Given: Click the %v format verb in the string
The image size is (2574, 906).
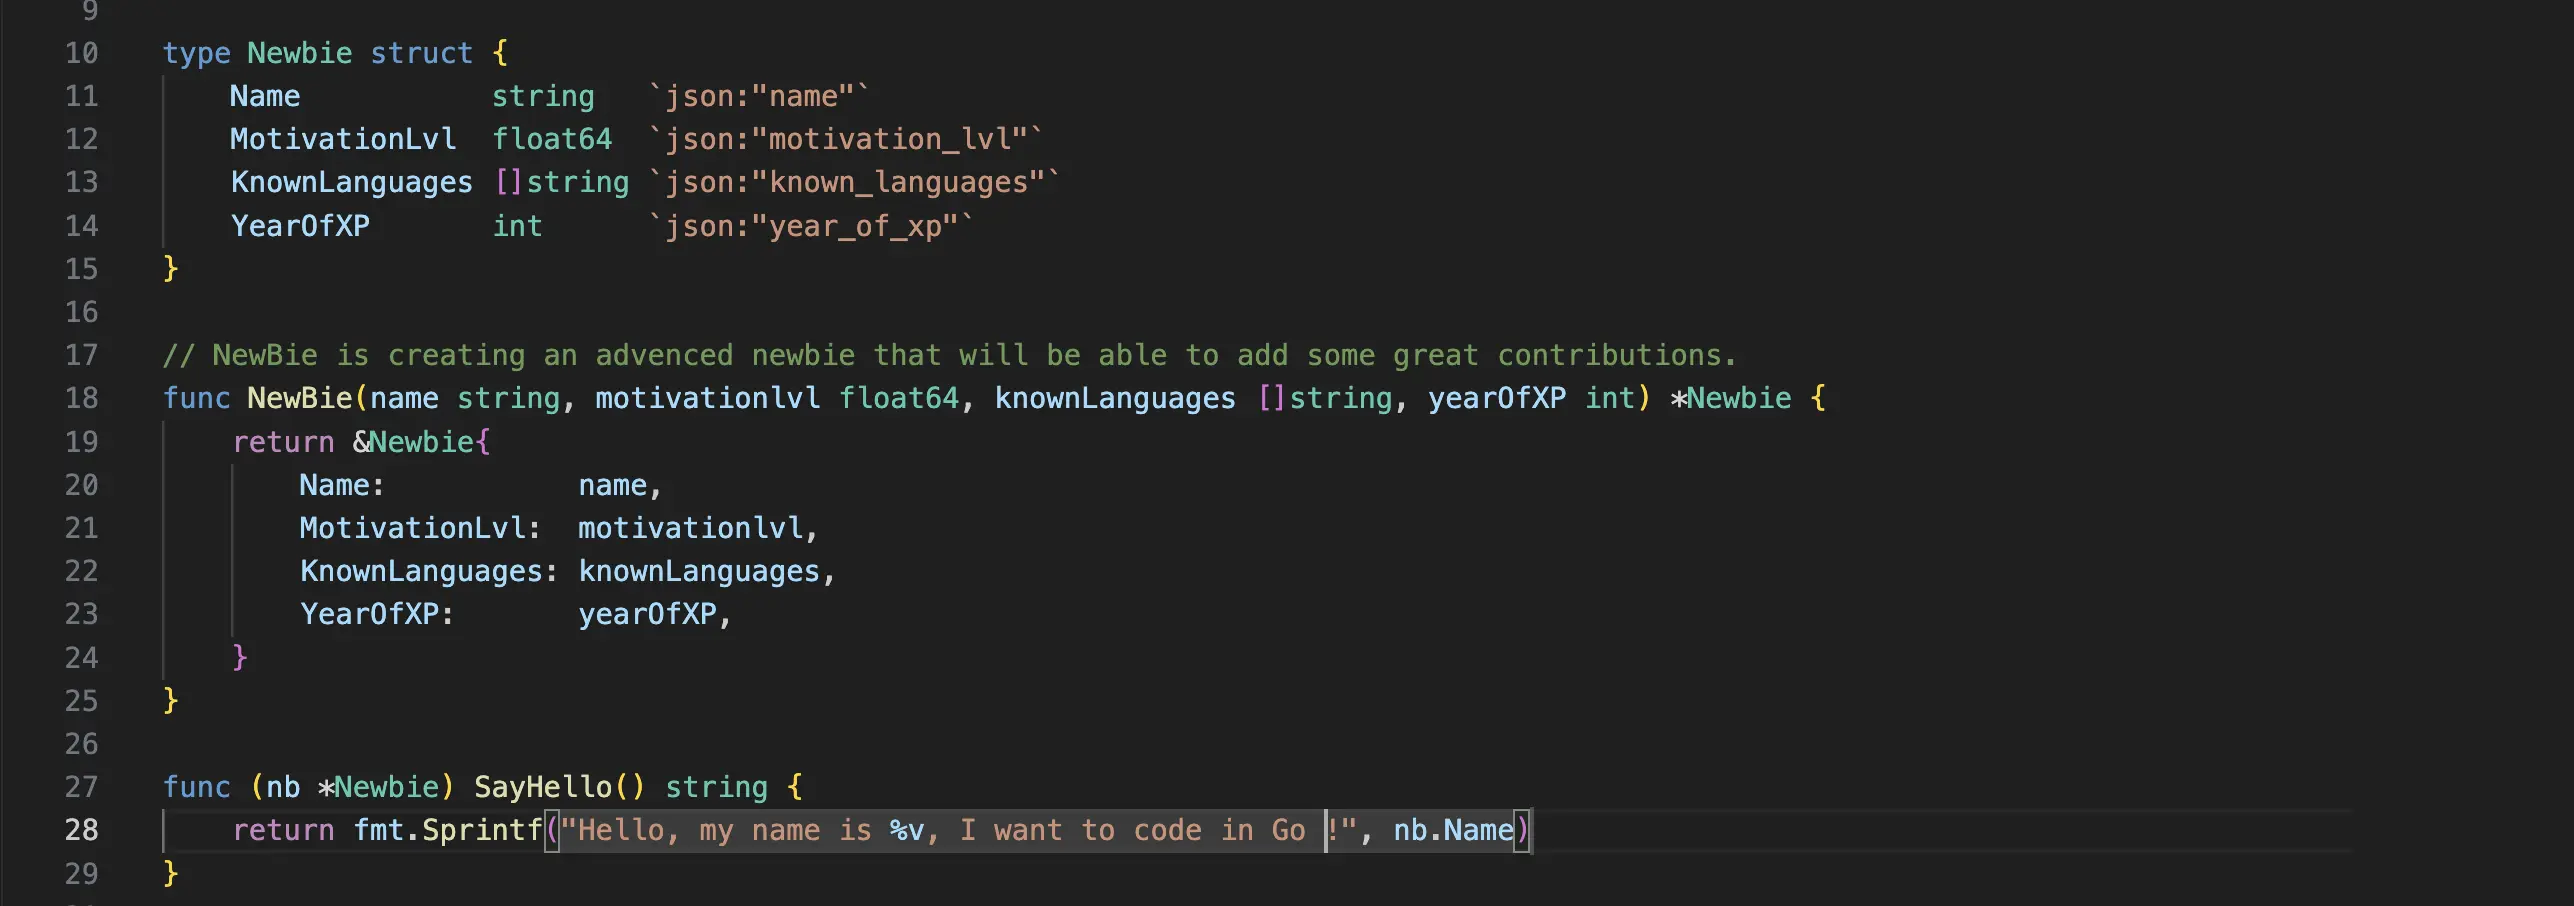Looking at the screenshot, I should point(907,830).
